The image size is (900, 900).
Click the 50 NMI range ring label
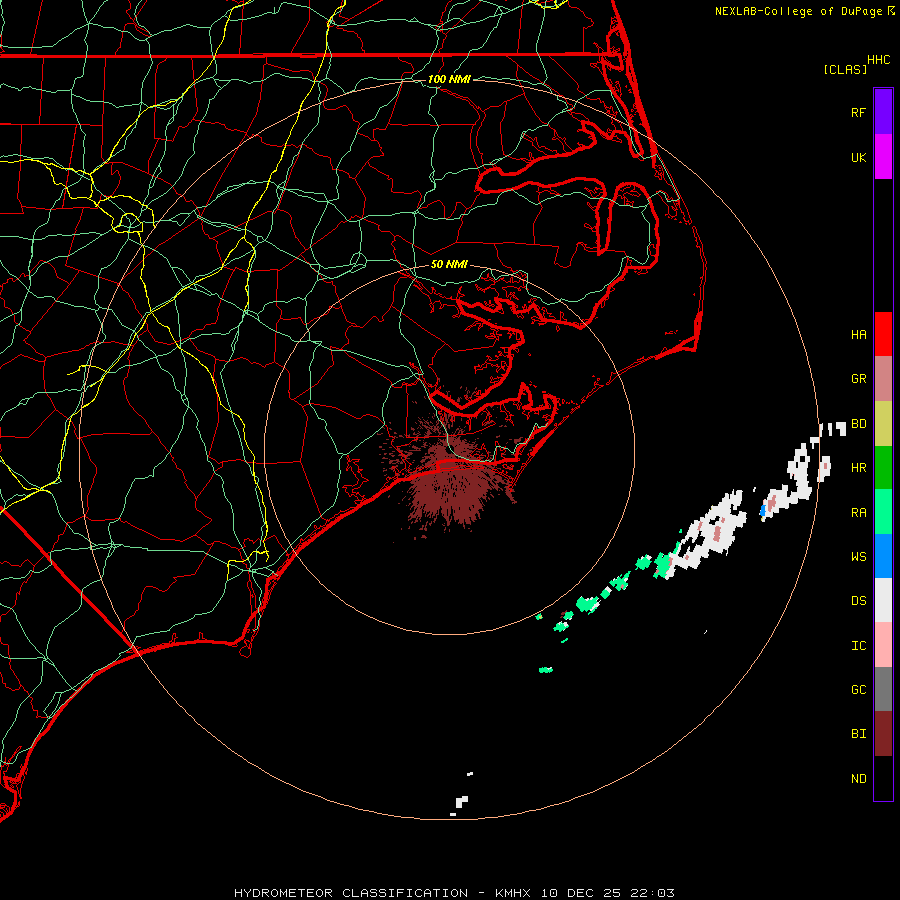pyautogui.click(x=449, y=264)
